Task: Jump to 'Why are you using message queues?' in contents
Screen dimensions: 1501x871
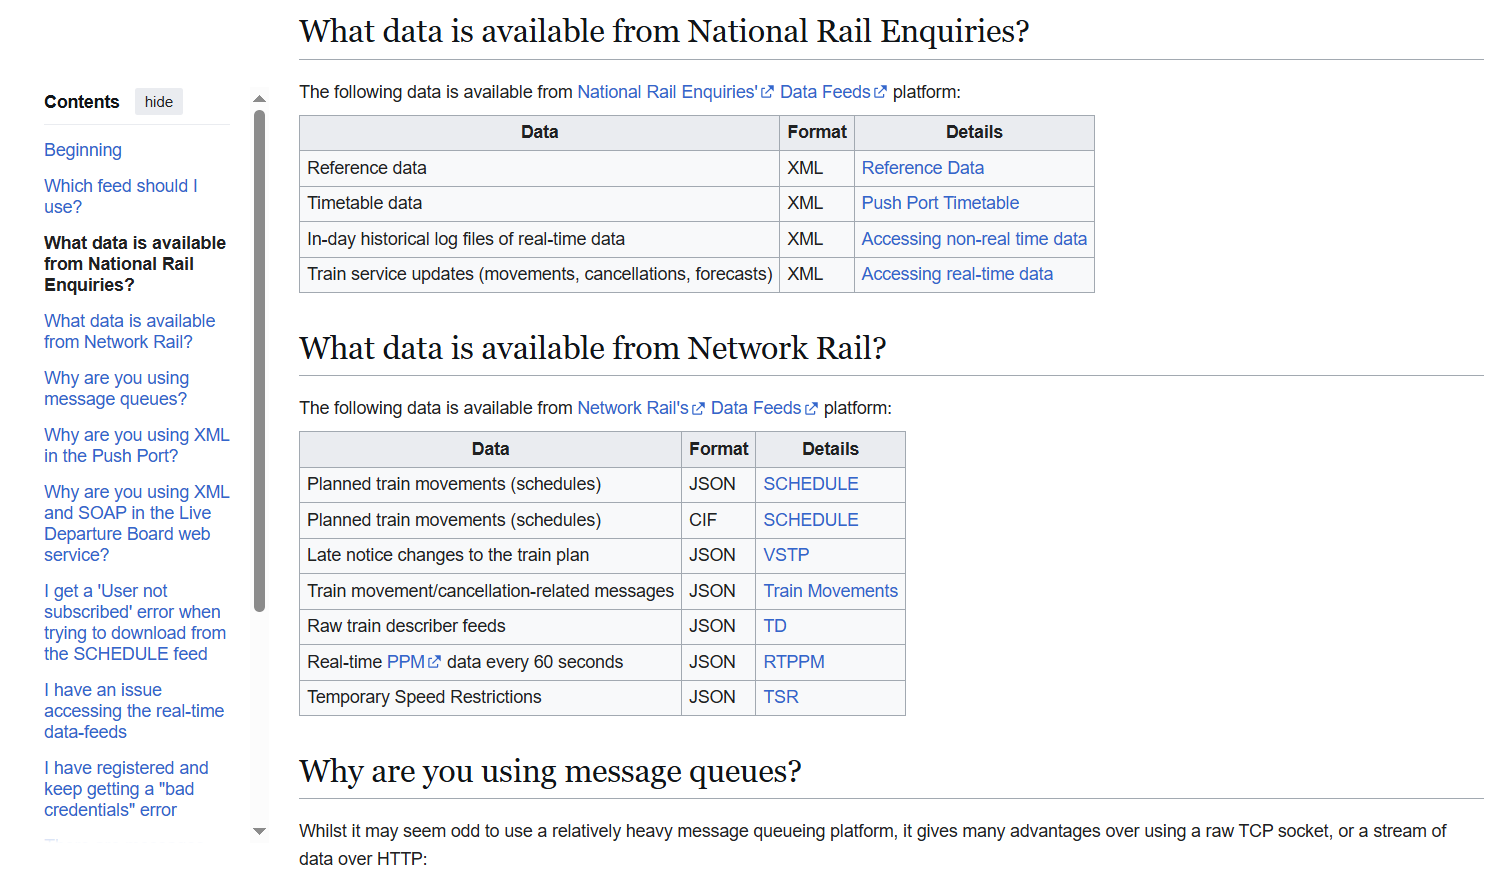Action: click(x=116, y=388)
